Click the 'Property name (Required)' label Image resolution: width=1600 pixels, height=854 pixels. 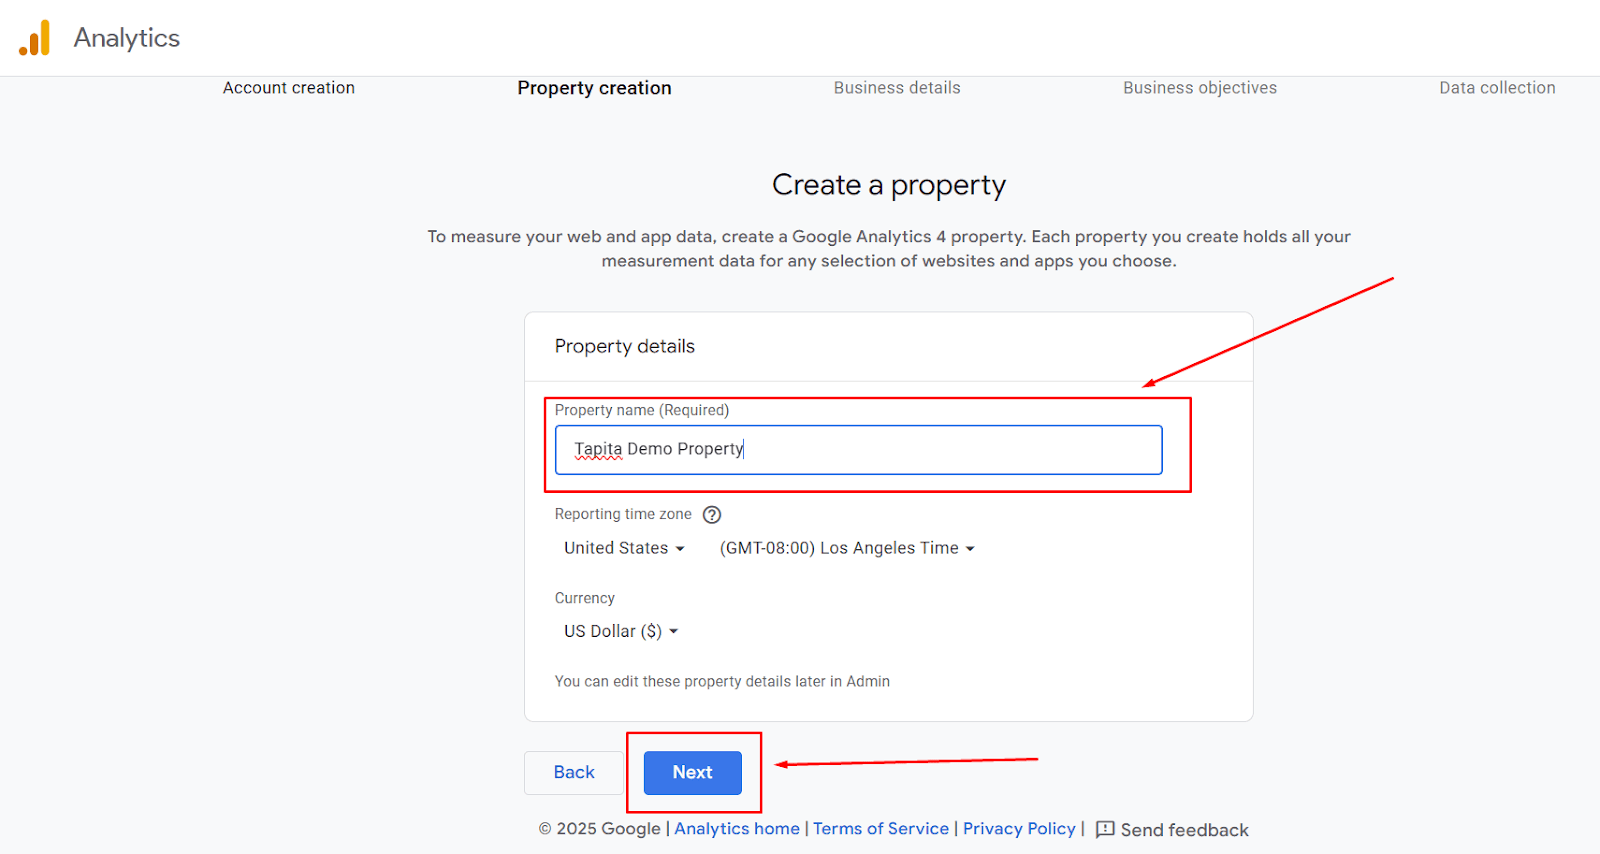pyautogui.click(x=642, y=410)
